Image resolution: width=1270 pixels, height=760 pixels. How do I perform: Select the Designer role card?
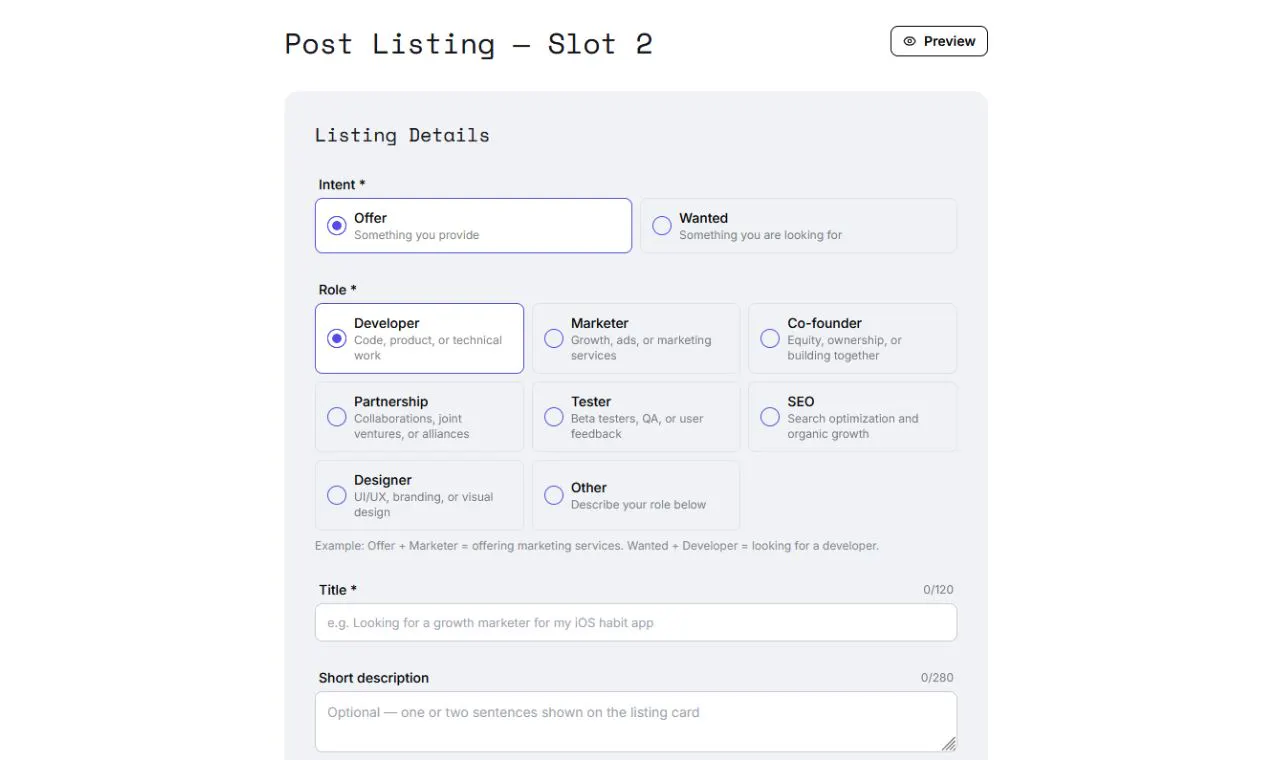click(419, 495)
